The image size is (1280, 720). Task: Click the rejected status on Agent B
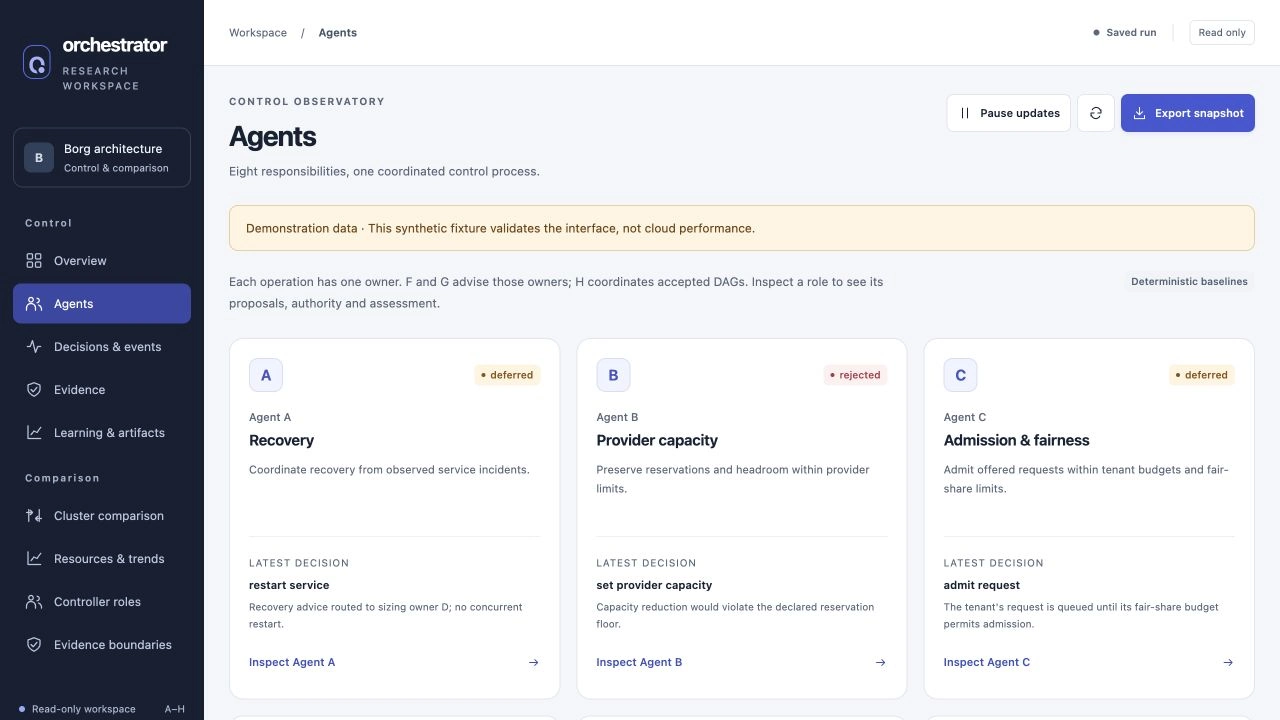click(x=855, y=375)
